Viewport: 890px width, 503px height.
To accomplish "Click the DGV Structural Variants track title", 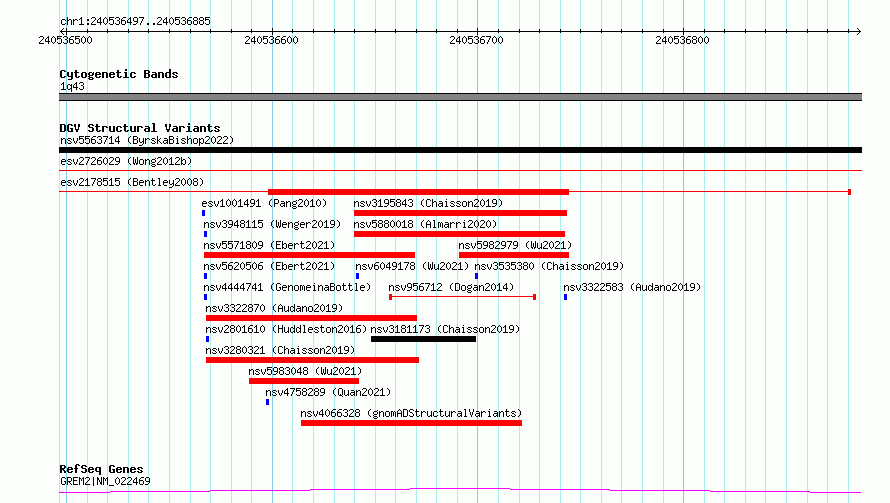I will click(140, 128).
